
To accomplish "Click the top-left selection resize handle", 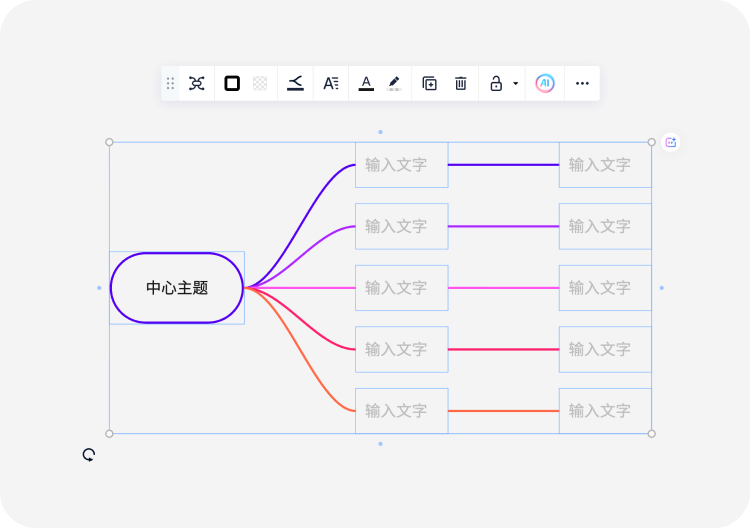I will pyautogui.click(x=109, y=142).
